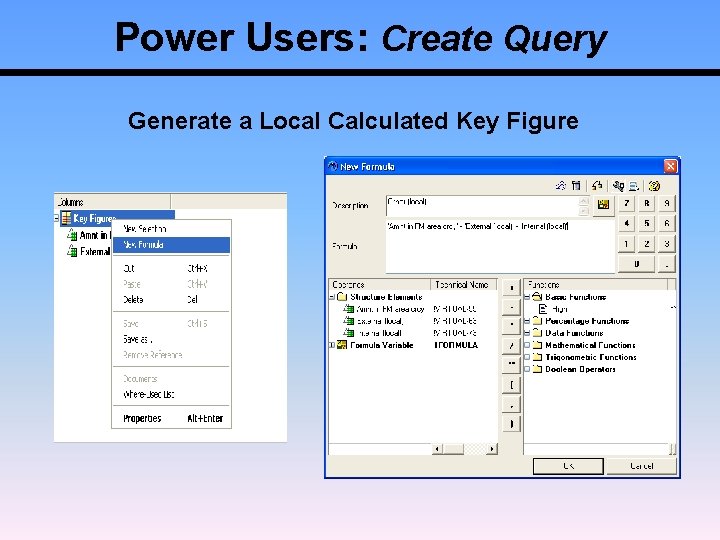
Task: Expand the Mathematical Functions folder
Action: [x=527, y=345]
